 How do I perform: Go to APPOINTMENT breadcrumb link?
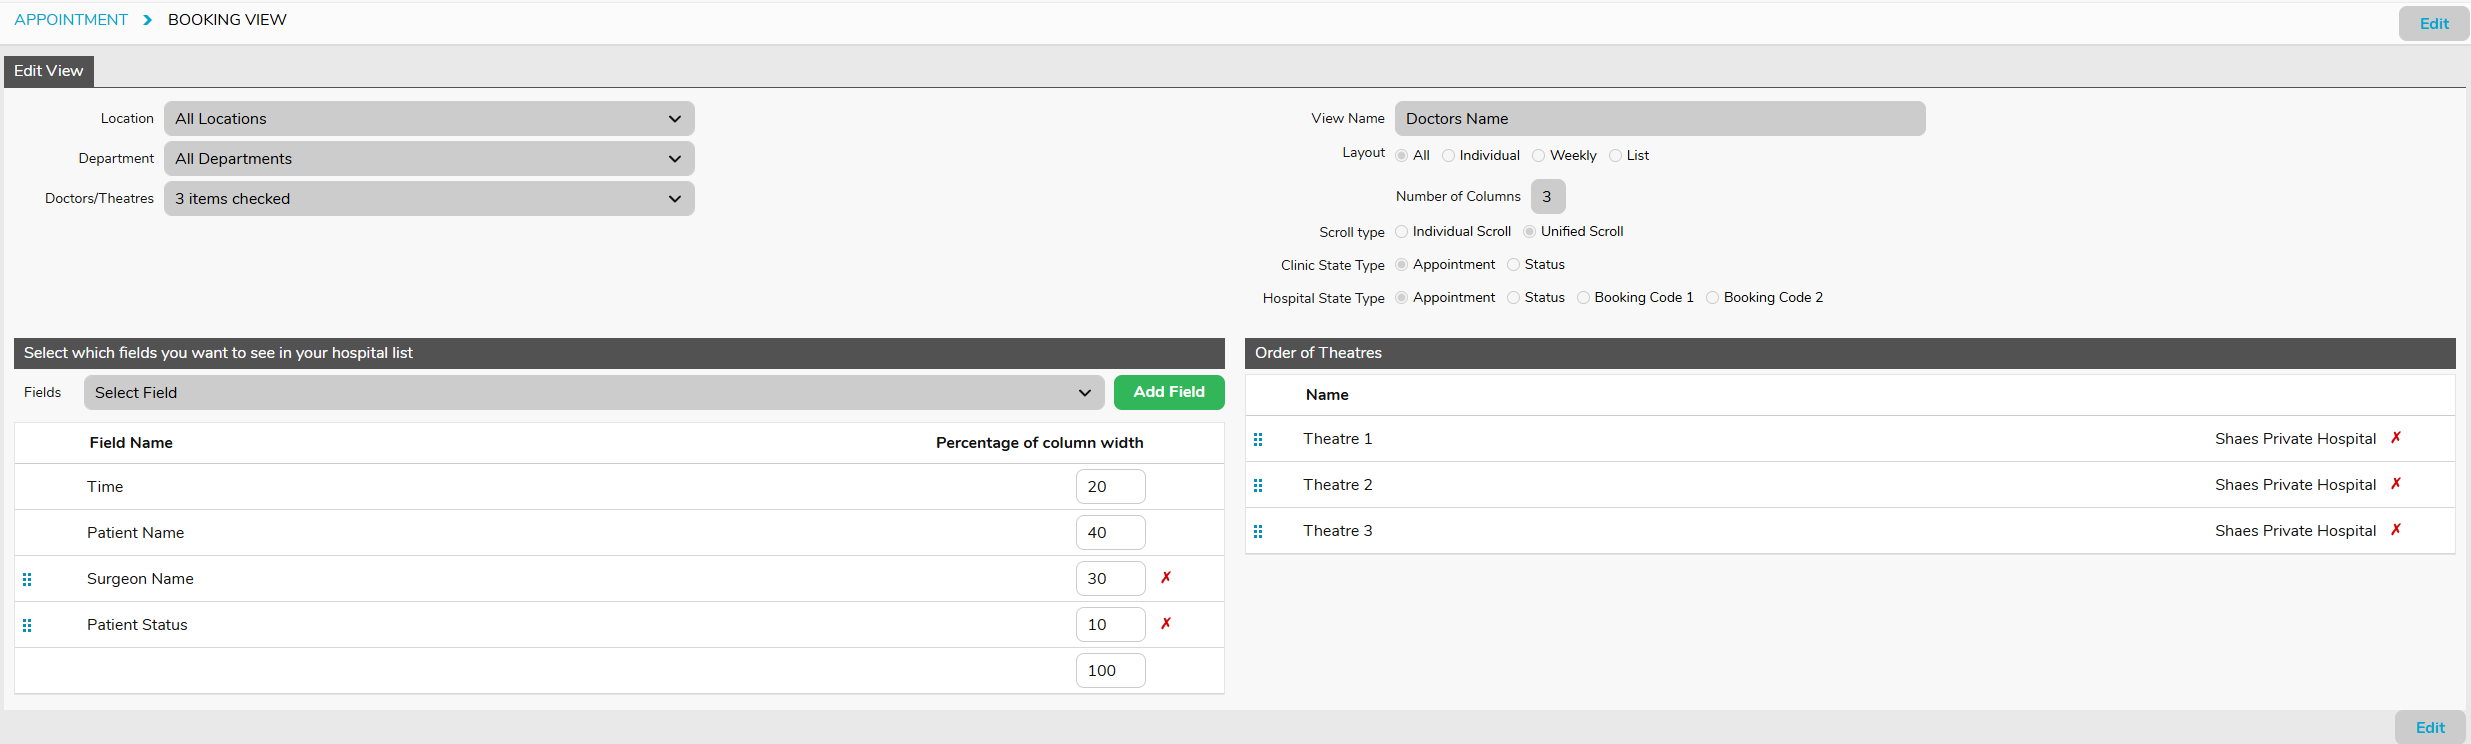[71, 20]
